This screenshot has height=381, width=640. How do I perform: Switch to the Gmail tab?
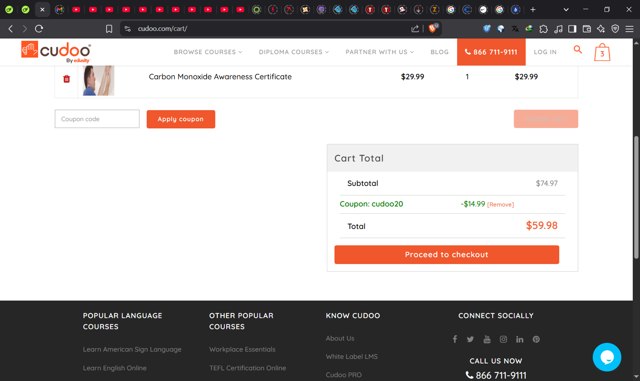60,9
